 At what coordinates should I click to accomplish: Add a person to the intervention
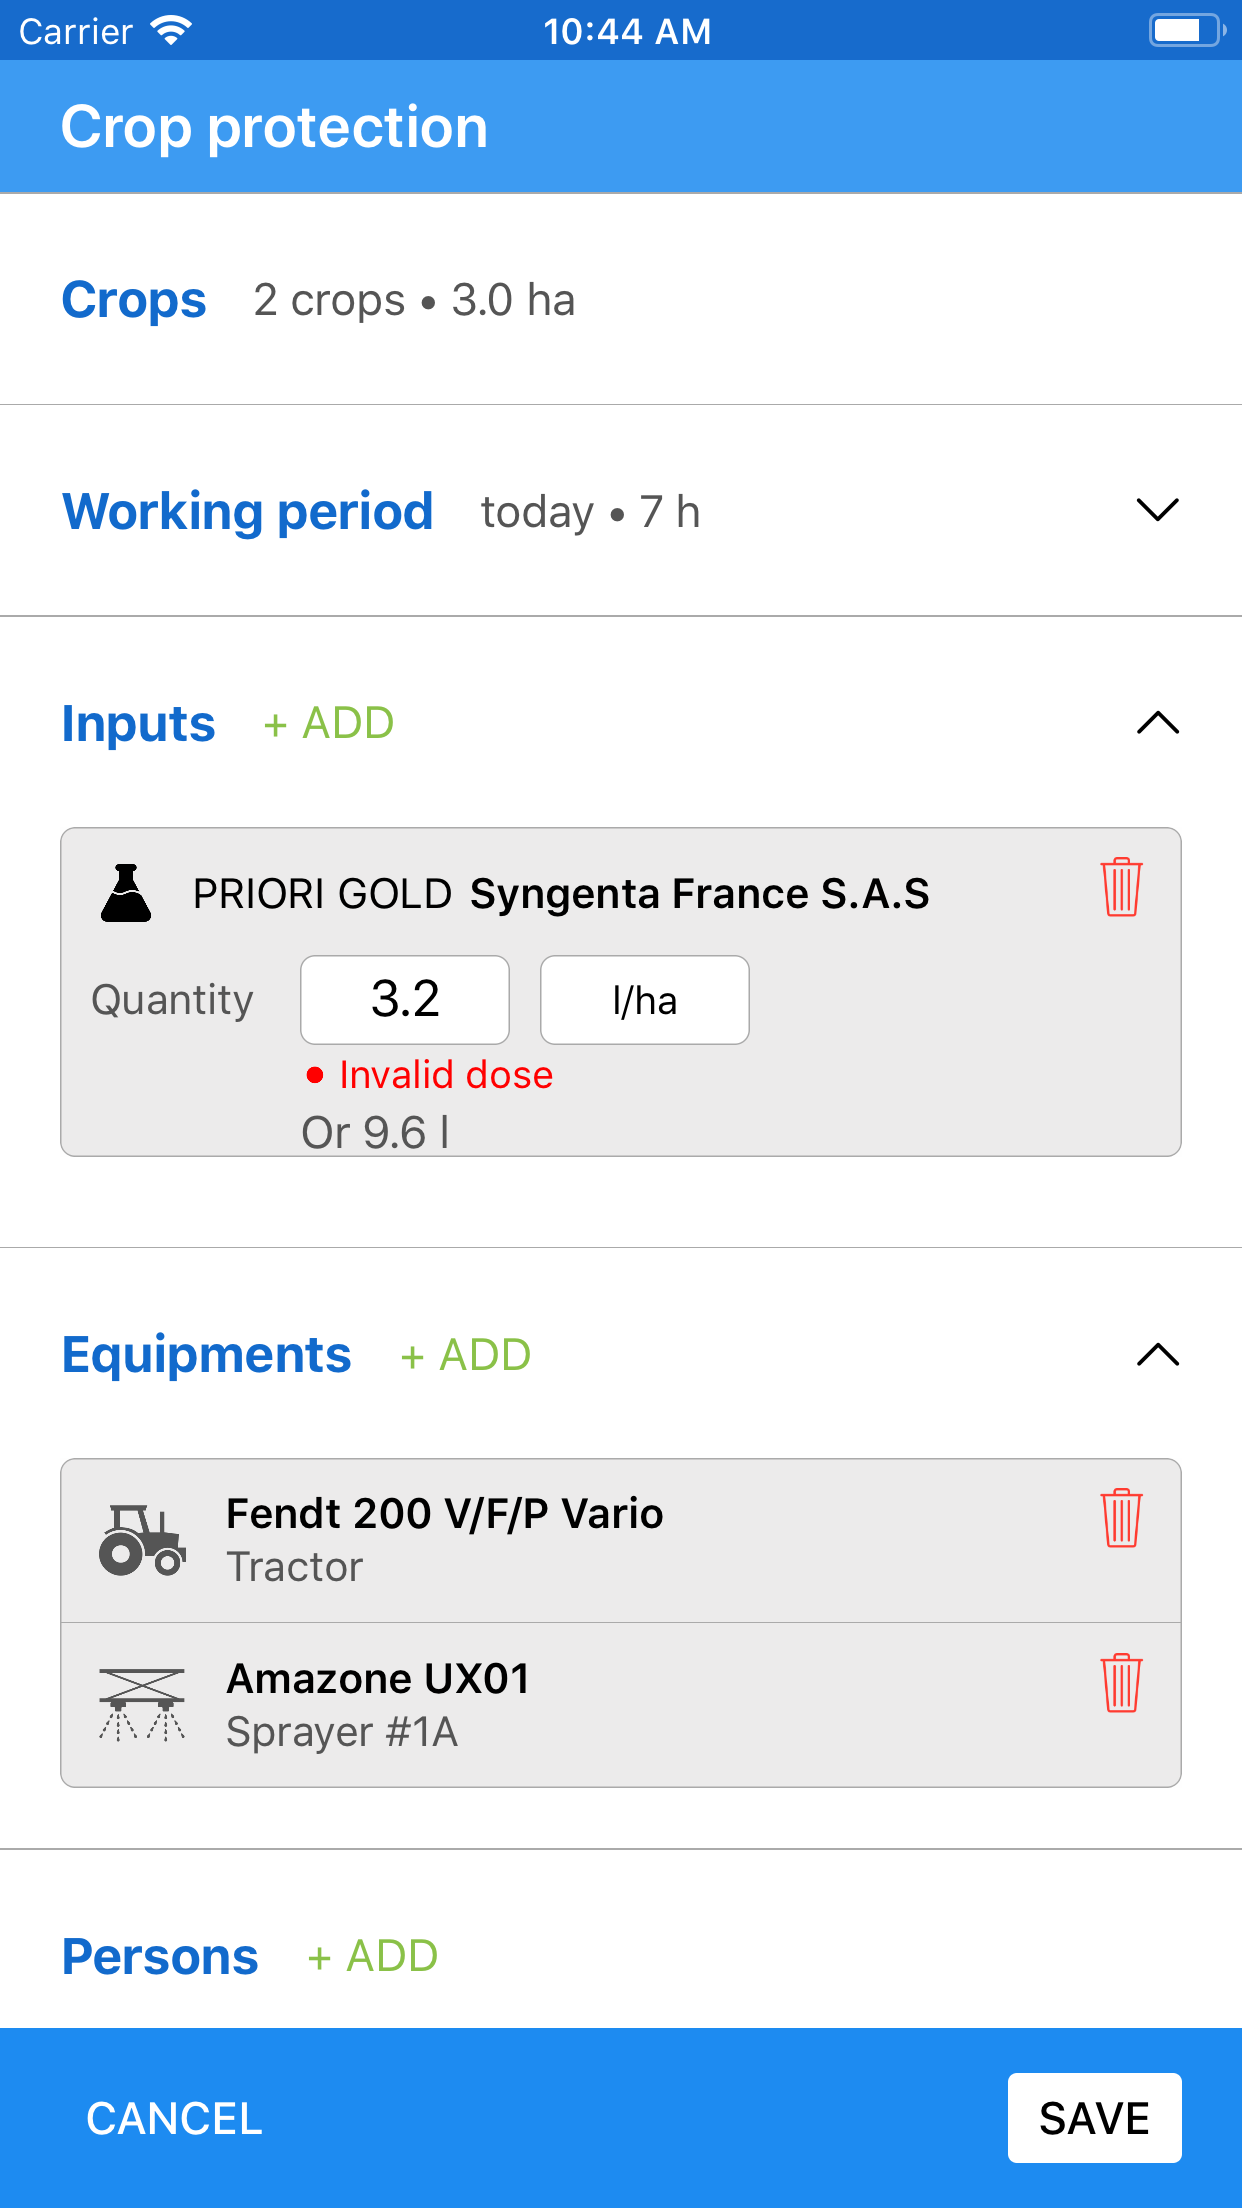(x=373, y=1956)
